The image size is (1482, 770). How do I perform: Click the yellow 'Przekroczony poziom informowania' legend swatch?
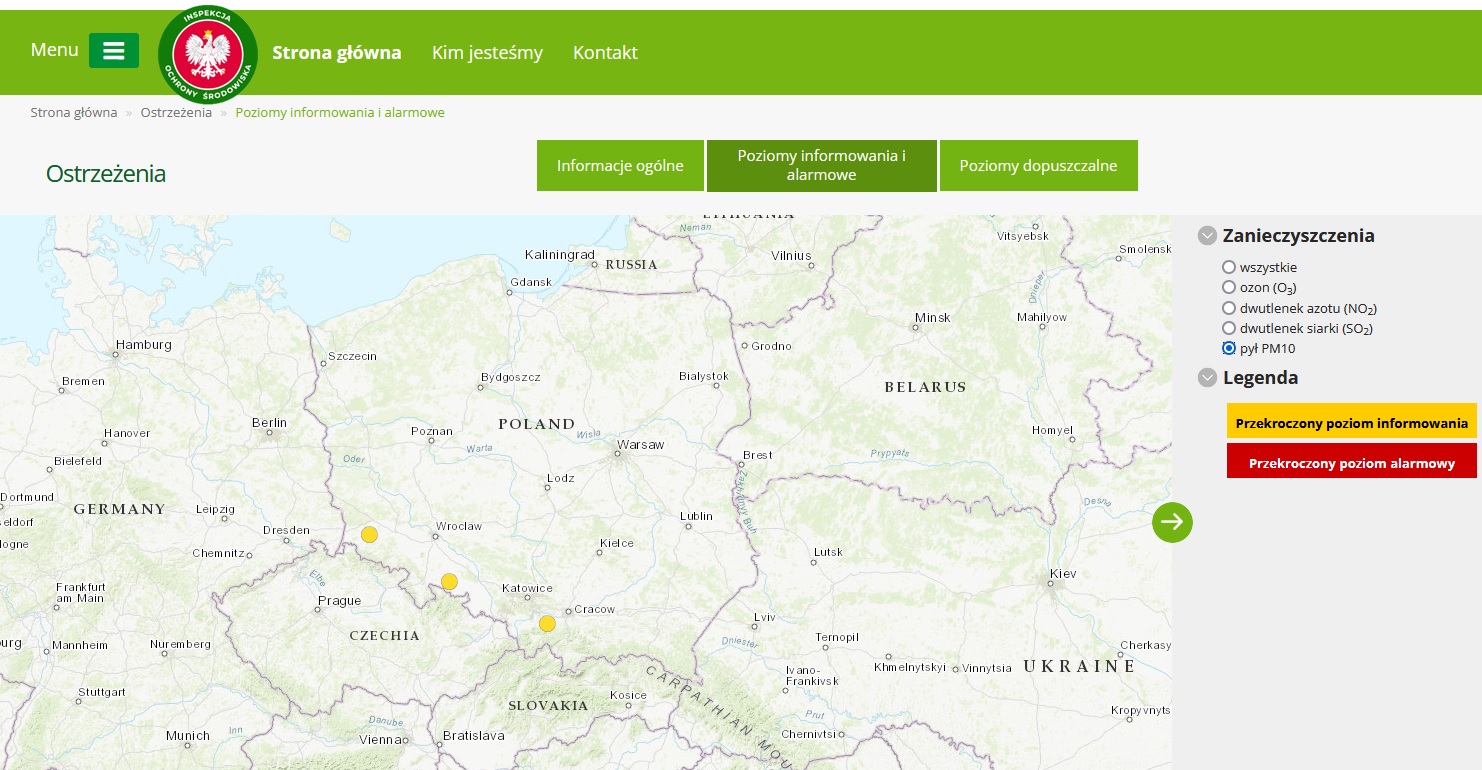(1352, 421)
